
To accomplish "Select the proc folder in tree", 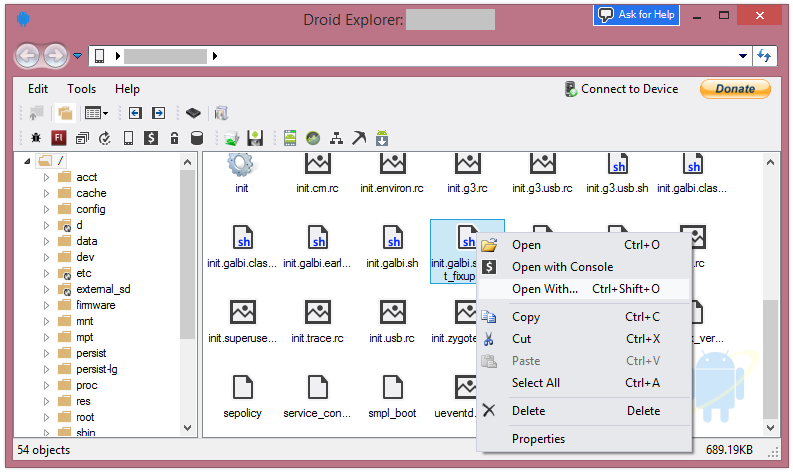I will click(x=86, y=385).
